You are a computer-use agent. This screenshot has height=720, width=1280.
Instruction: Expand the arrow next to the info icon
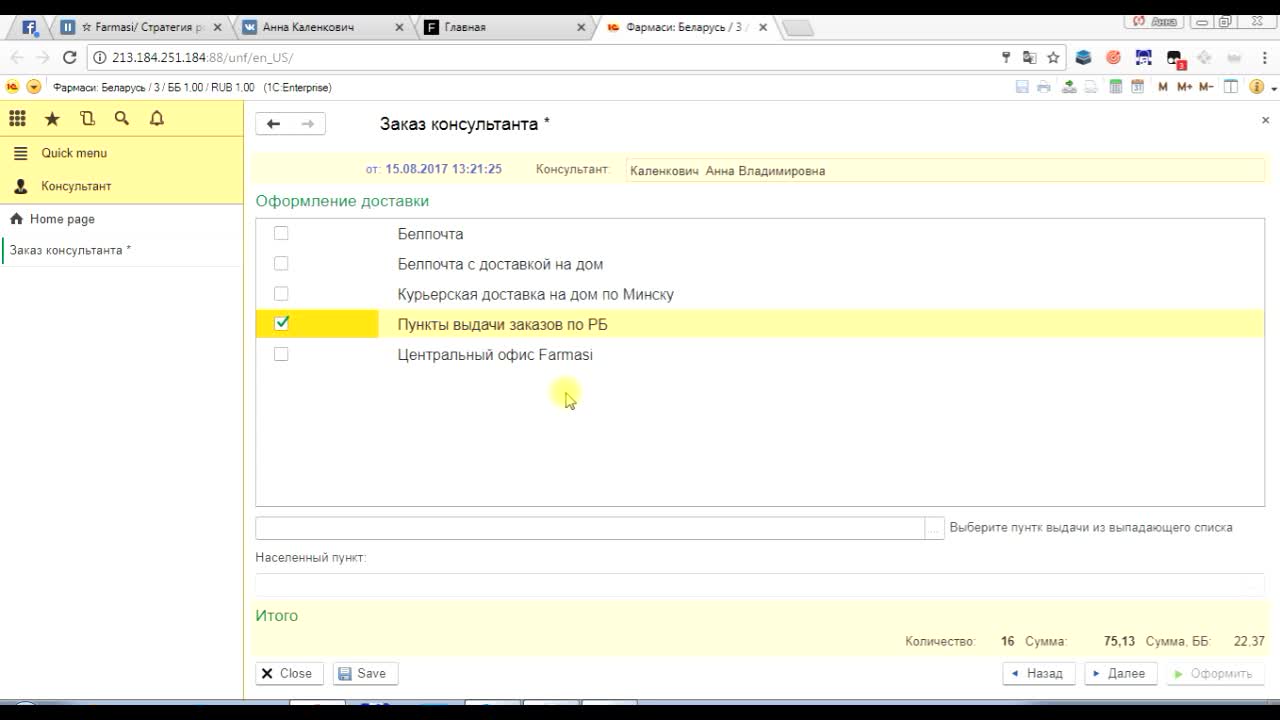[1274, 88]
